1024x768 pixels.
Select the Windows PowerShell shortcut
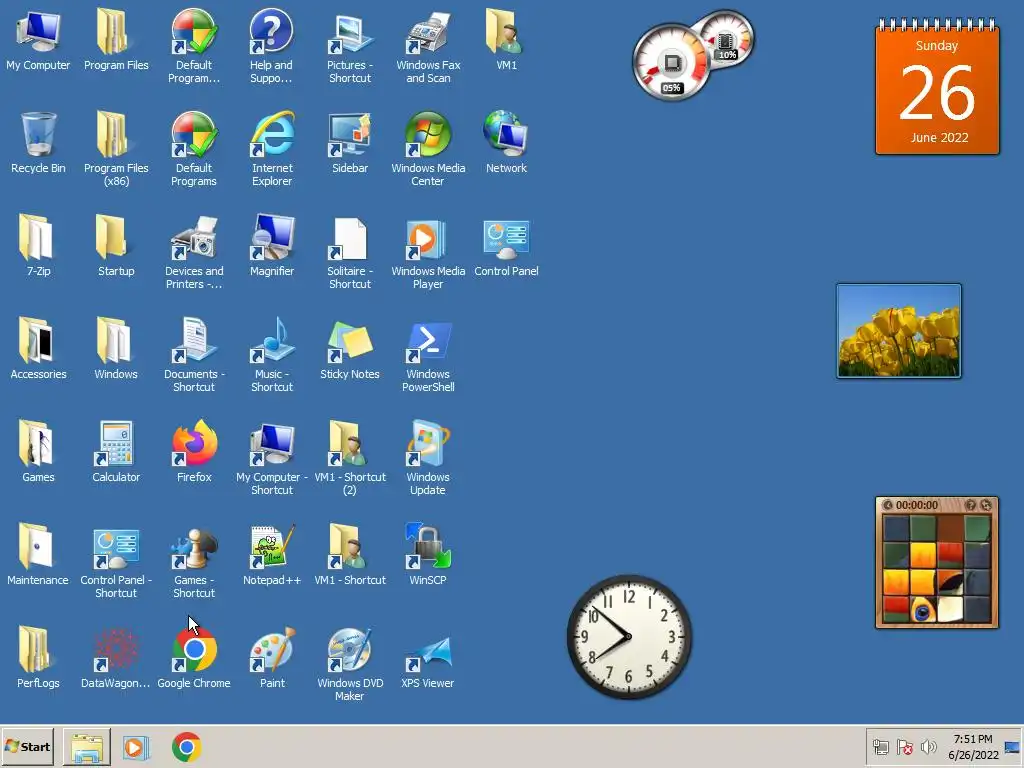pyautogui.click(x=428, y=356)
